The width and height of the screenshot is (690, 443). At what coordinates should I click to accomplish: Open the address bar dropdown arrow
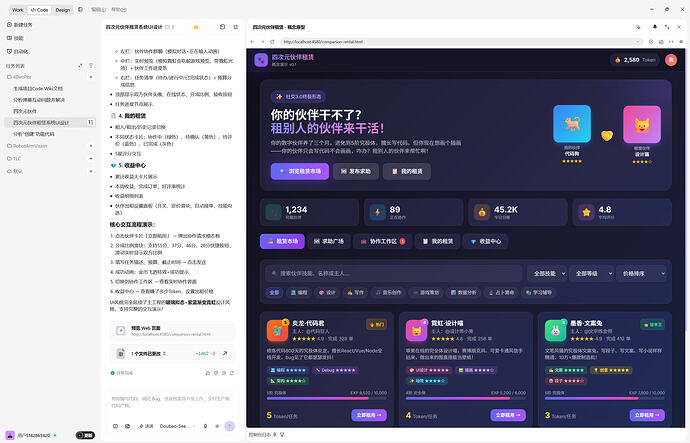(637, 42)
